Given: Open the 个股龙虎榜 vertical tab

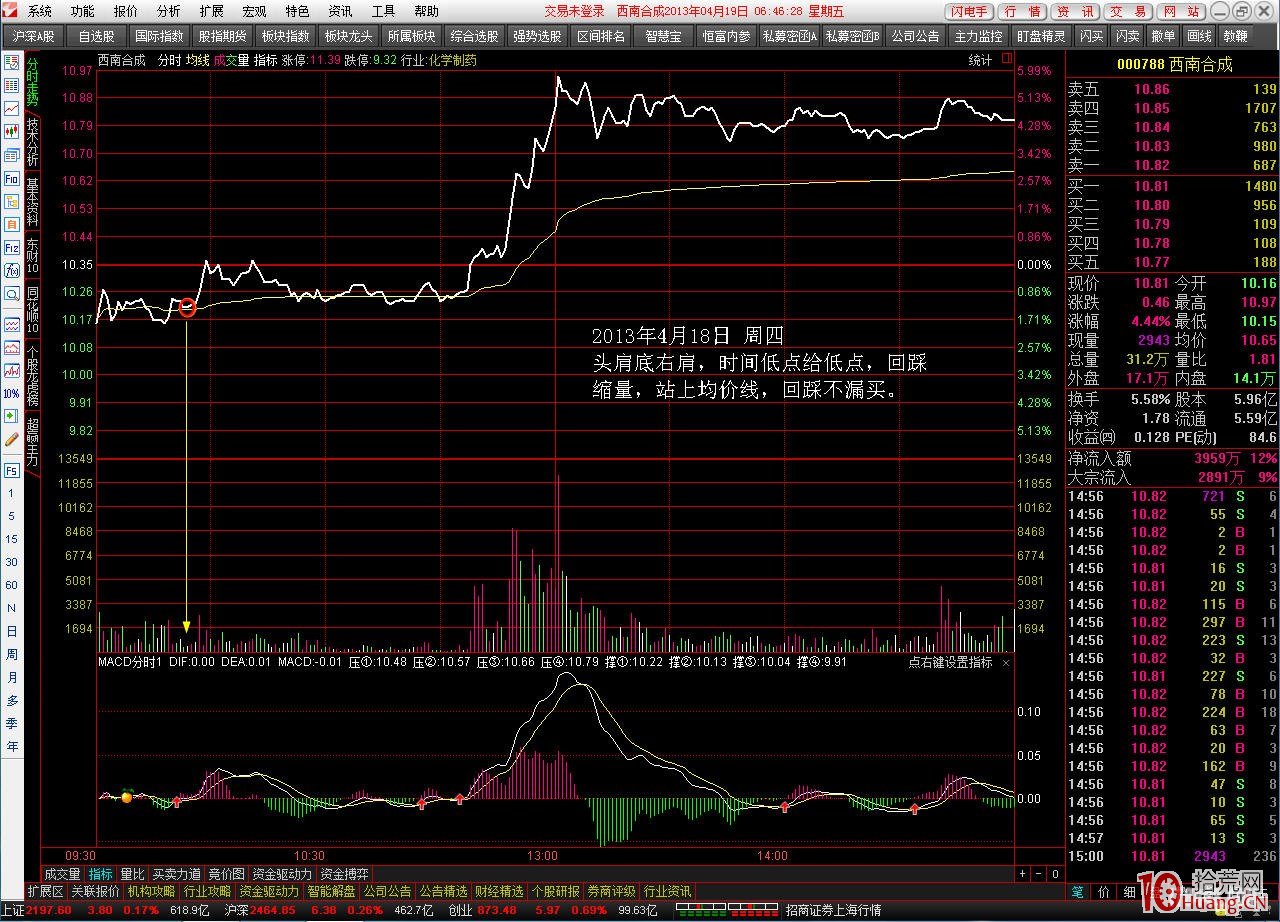Looking at the screenshot, I should pos(32,376).
